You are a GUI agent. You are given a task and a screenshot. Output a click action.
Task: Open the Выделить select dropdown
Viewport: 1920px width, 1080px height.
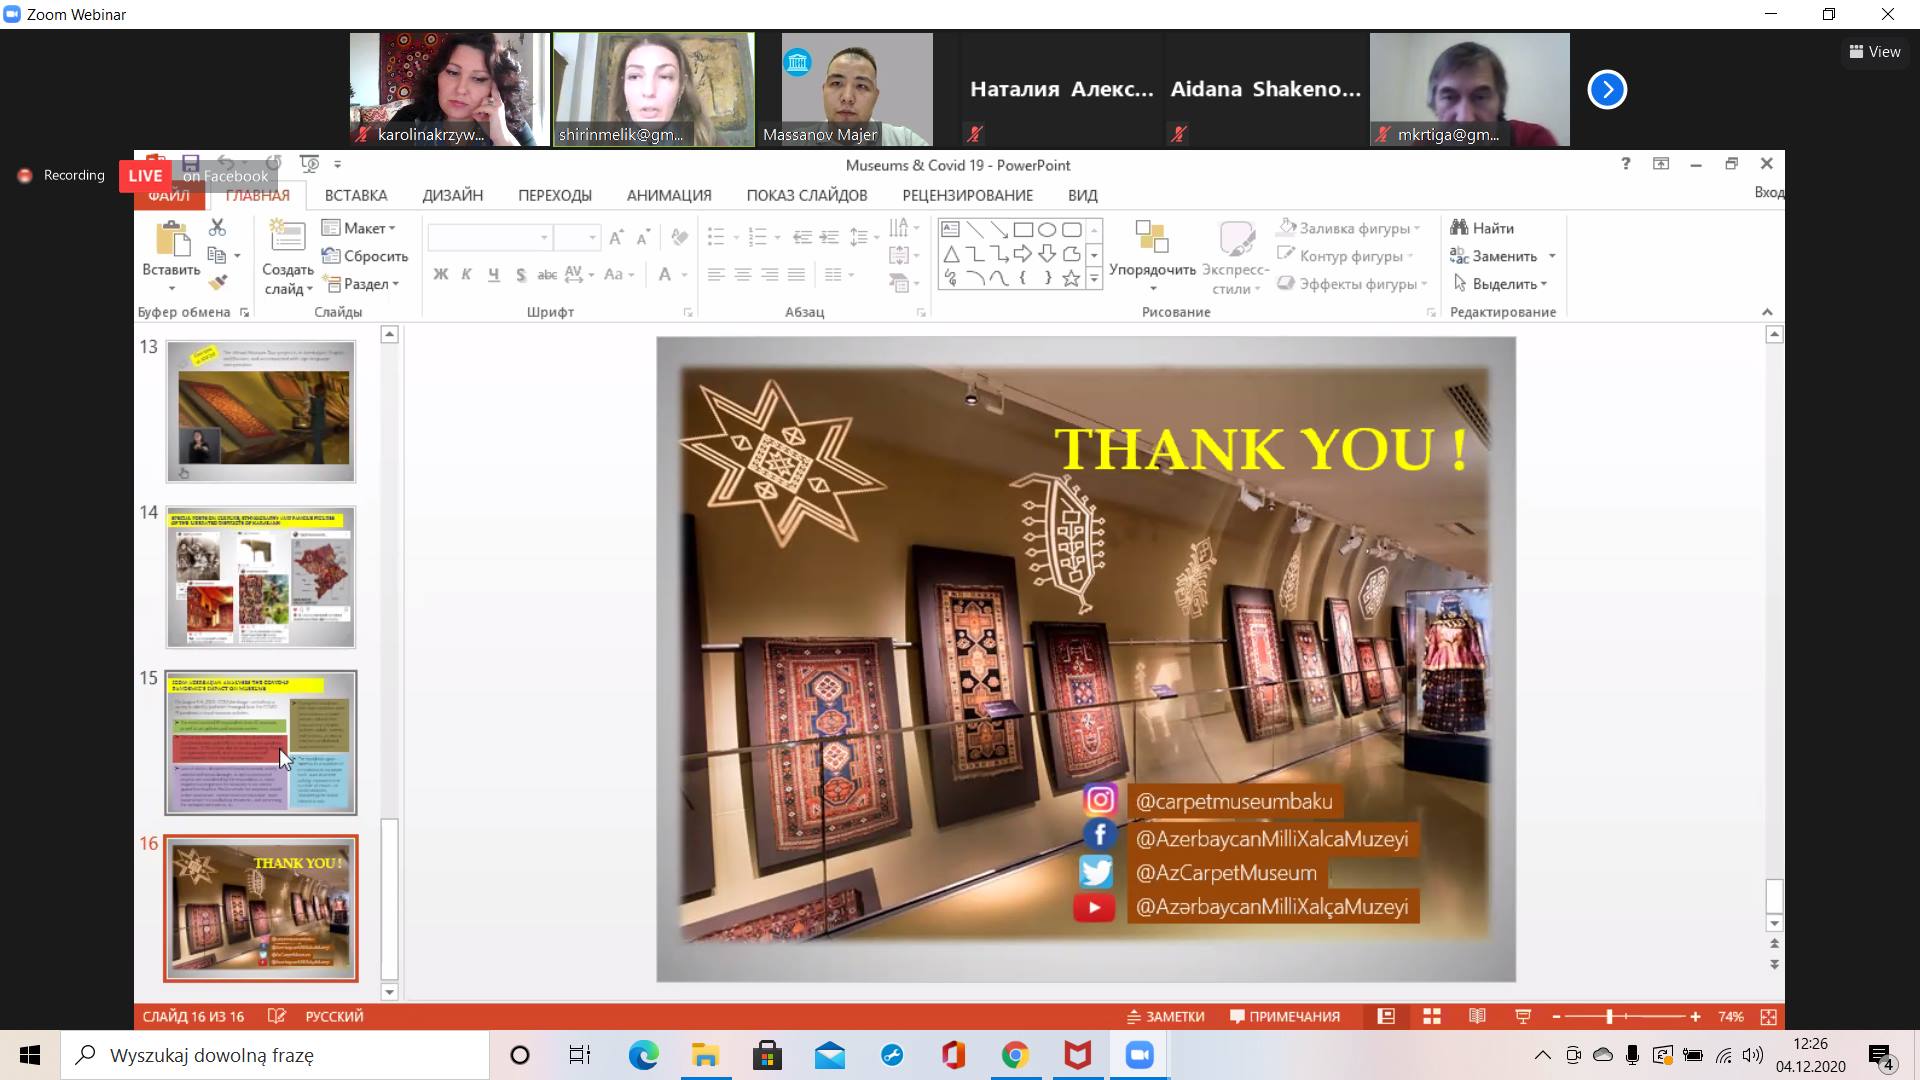click(1500, 284)
